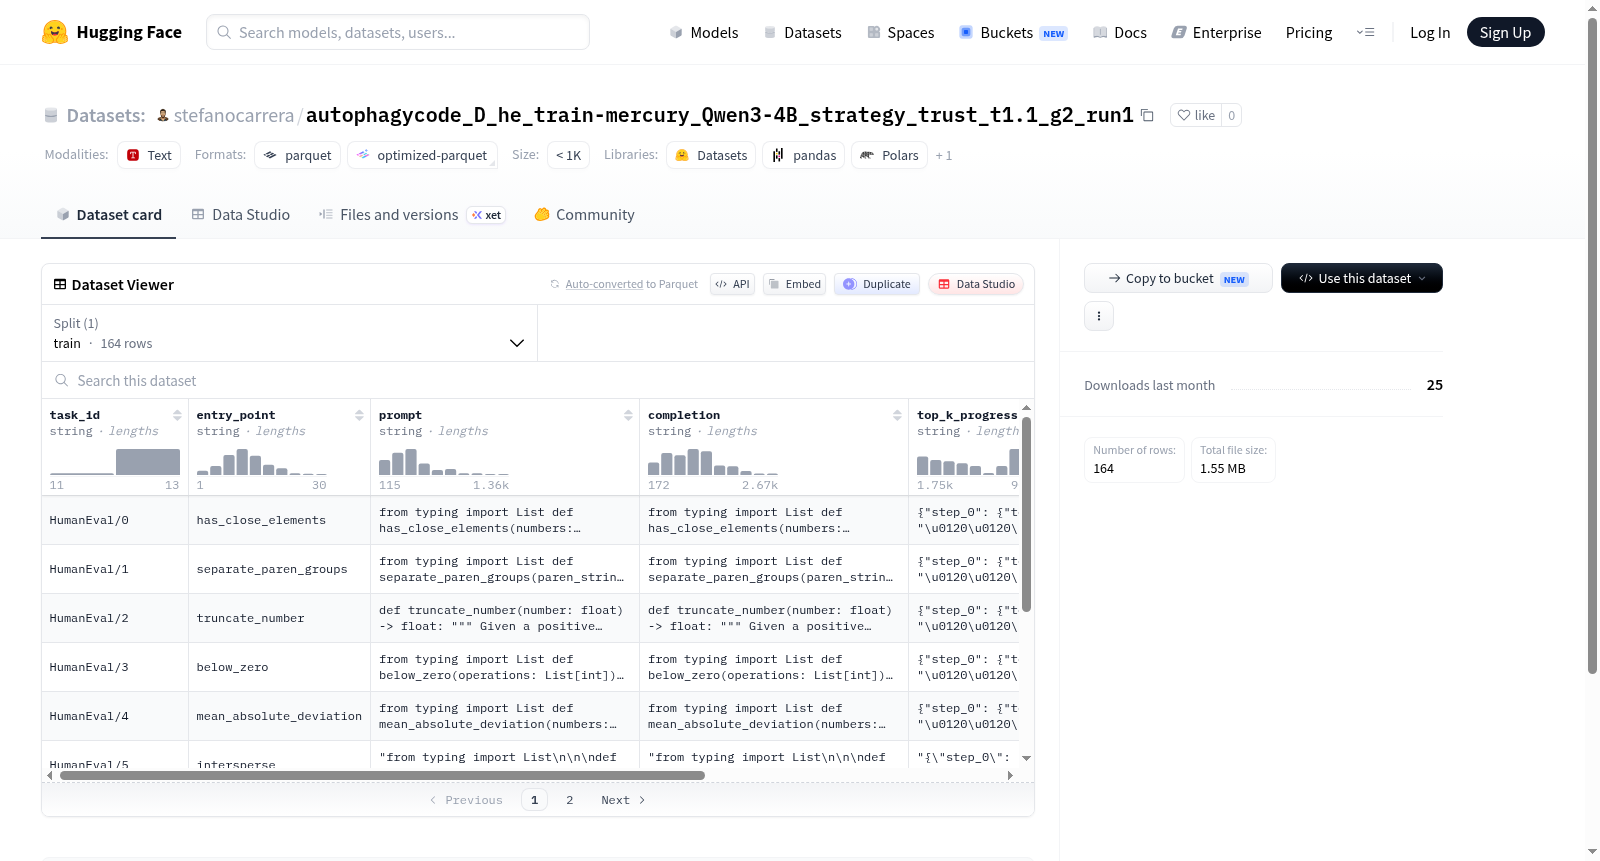
Task: Copy dataset name with the clipboard icon
Action: tap(1147, 115)
